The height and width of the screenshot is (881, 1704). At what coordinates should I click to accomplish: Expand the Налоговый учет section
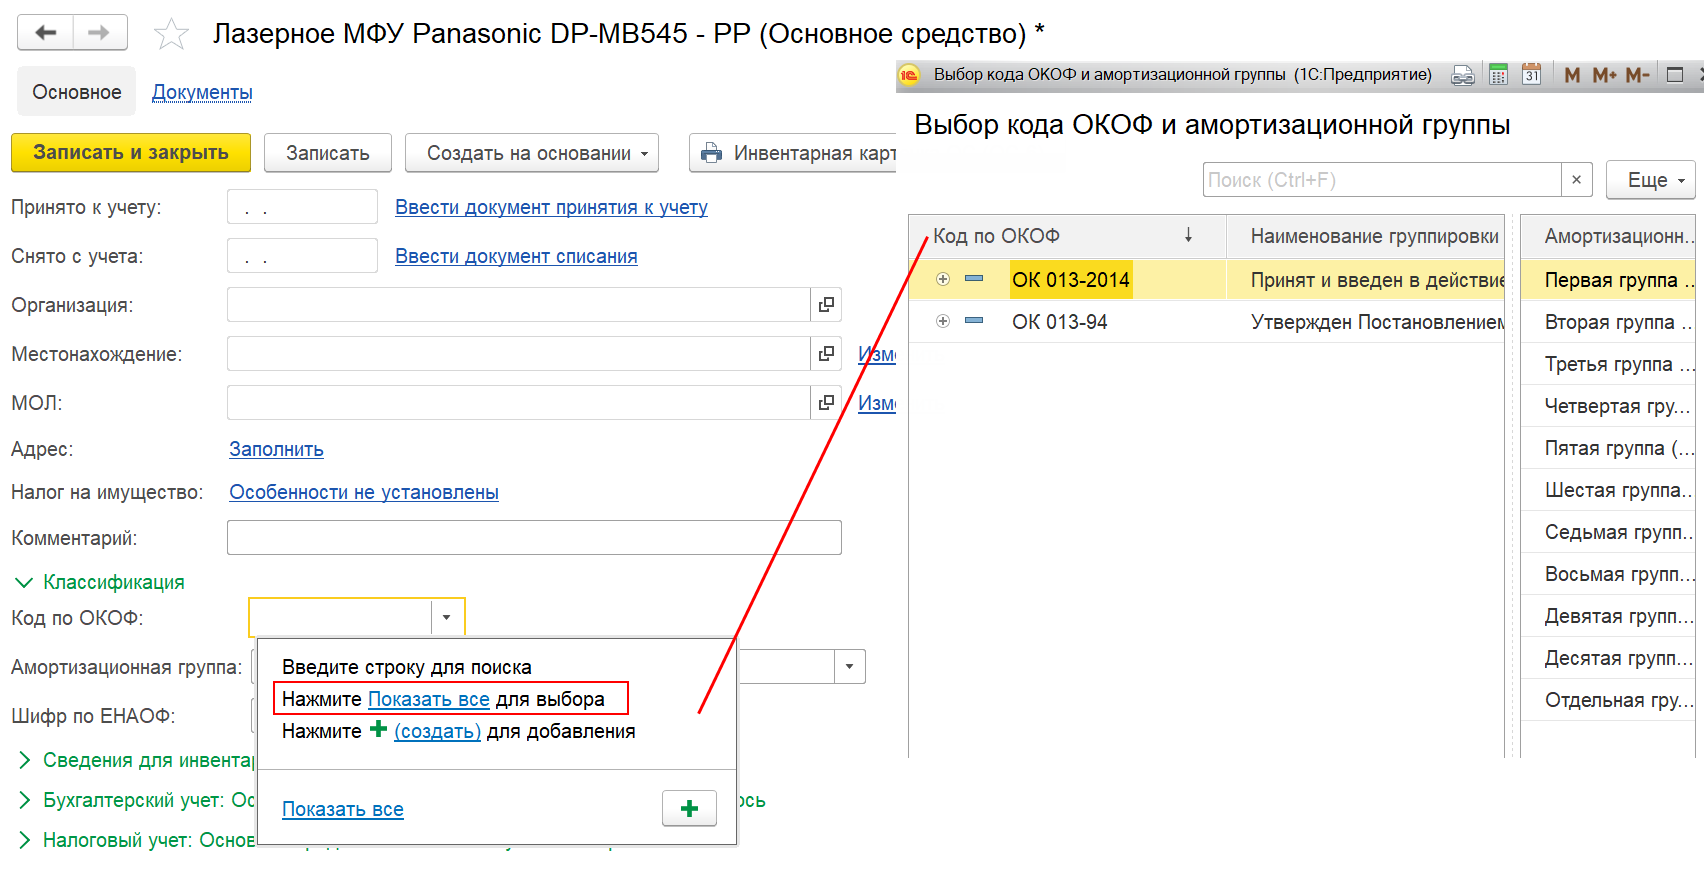(x=24, y=840)
